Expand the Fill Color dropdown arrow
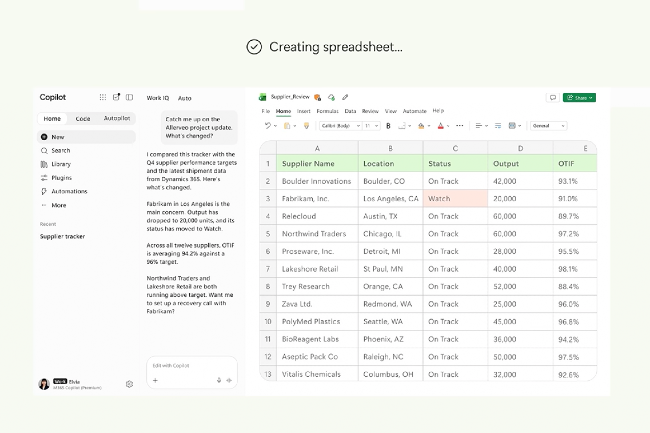Viewport: 650px width, 433px height. [x=429, y=126]
